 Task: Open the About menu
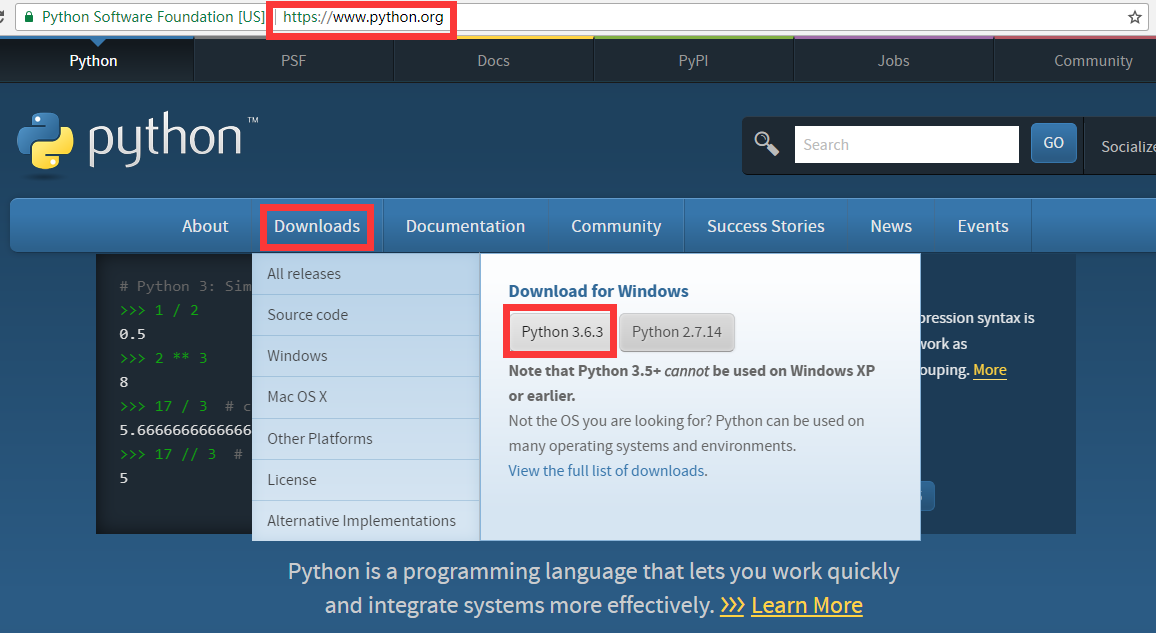205,226
